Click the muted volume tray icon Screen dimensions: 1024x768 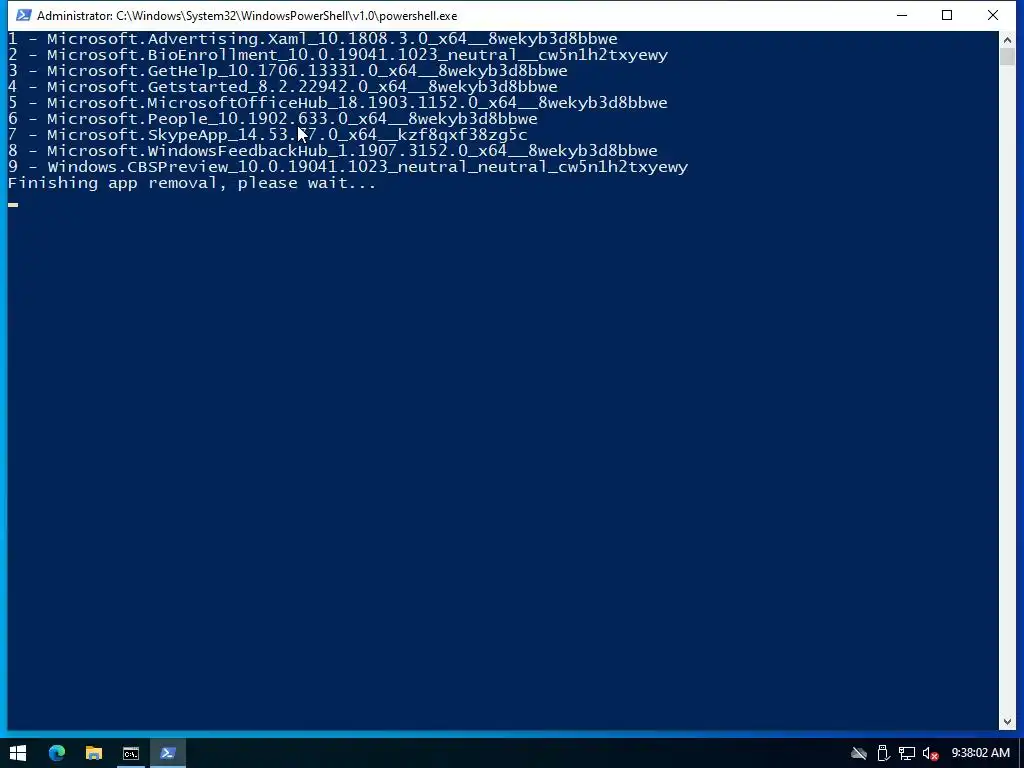click(931, 753)
